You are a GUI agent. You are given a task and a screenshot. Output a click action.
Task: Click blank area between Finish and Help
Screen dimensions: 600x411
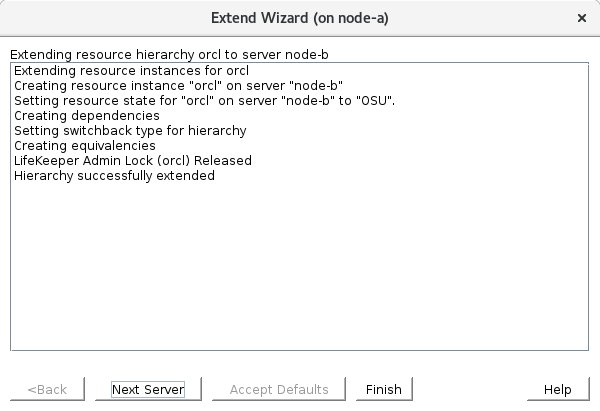tap(470, 389)
